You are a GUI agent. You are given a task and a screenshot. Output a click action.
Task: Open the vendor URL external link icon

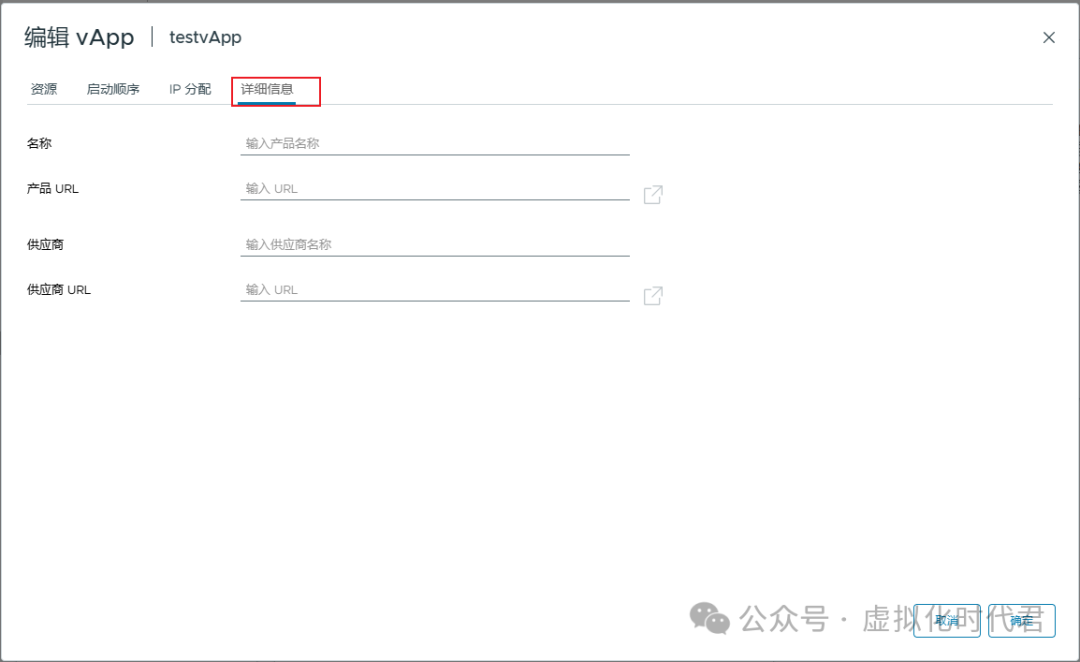coord(653,296)
